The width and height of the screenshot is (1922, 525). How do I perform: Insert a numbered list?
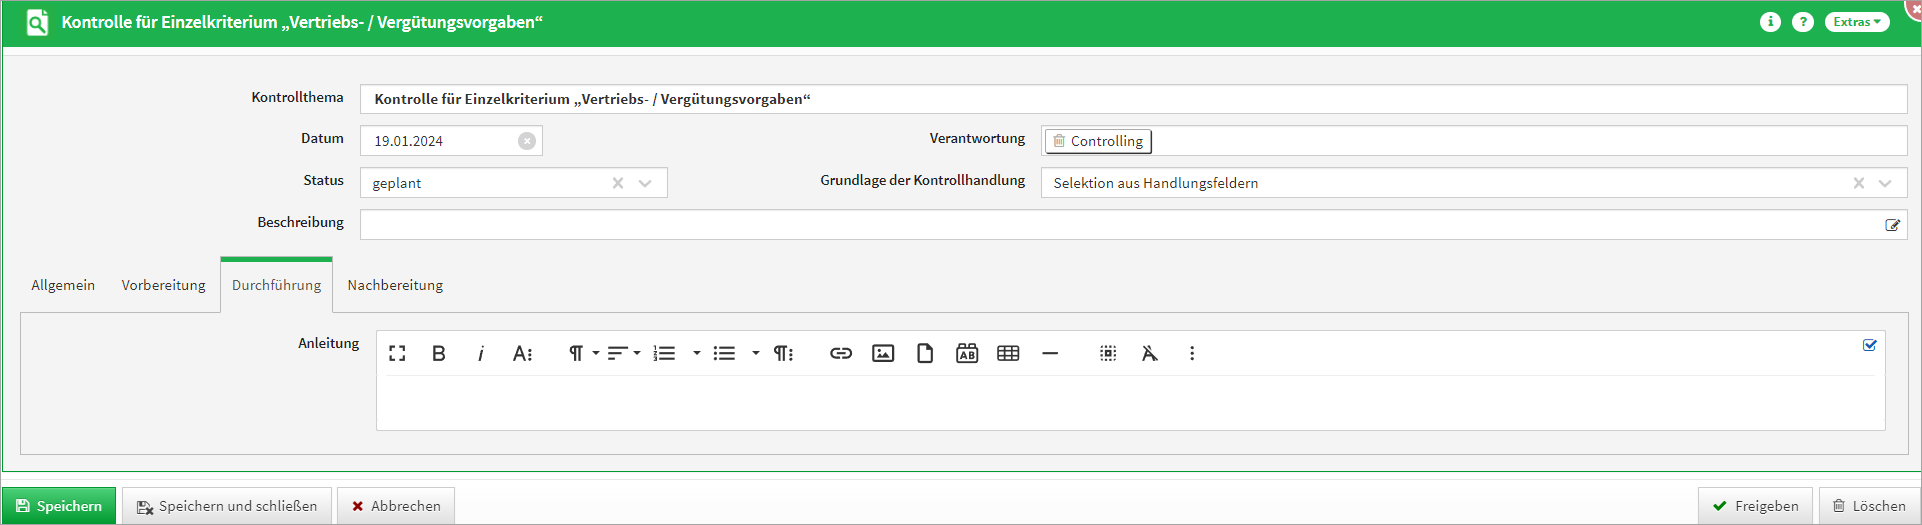(664, 353)
